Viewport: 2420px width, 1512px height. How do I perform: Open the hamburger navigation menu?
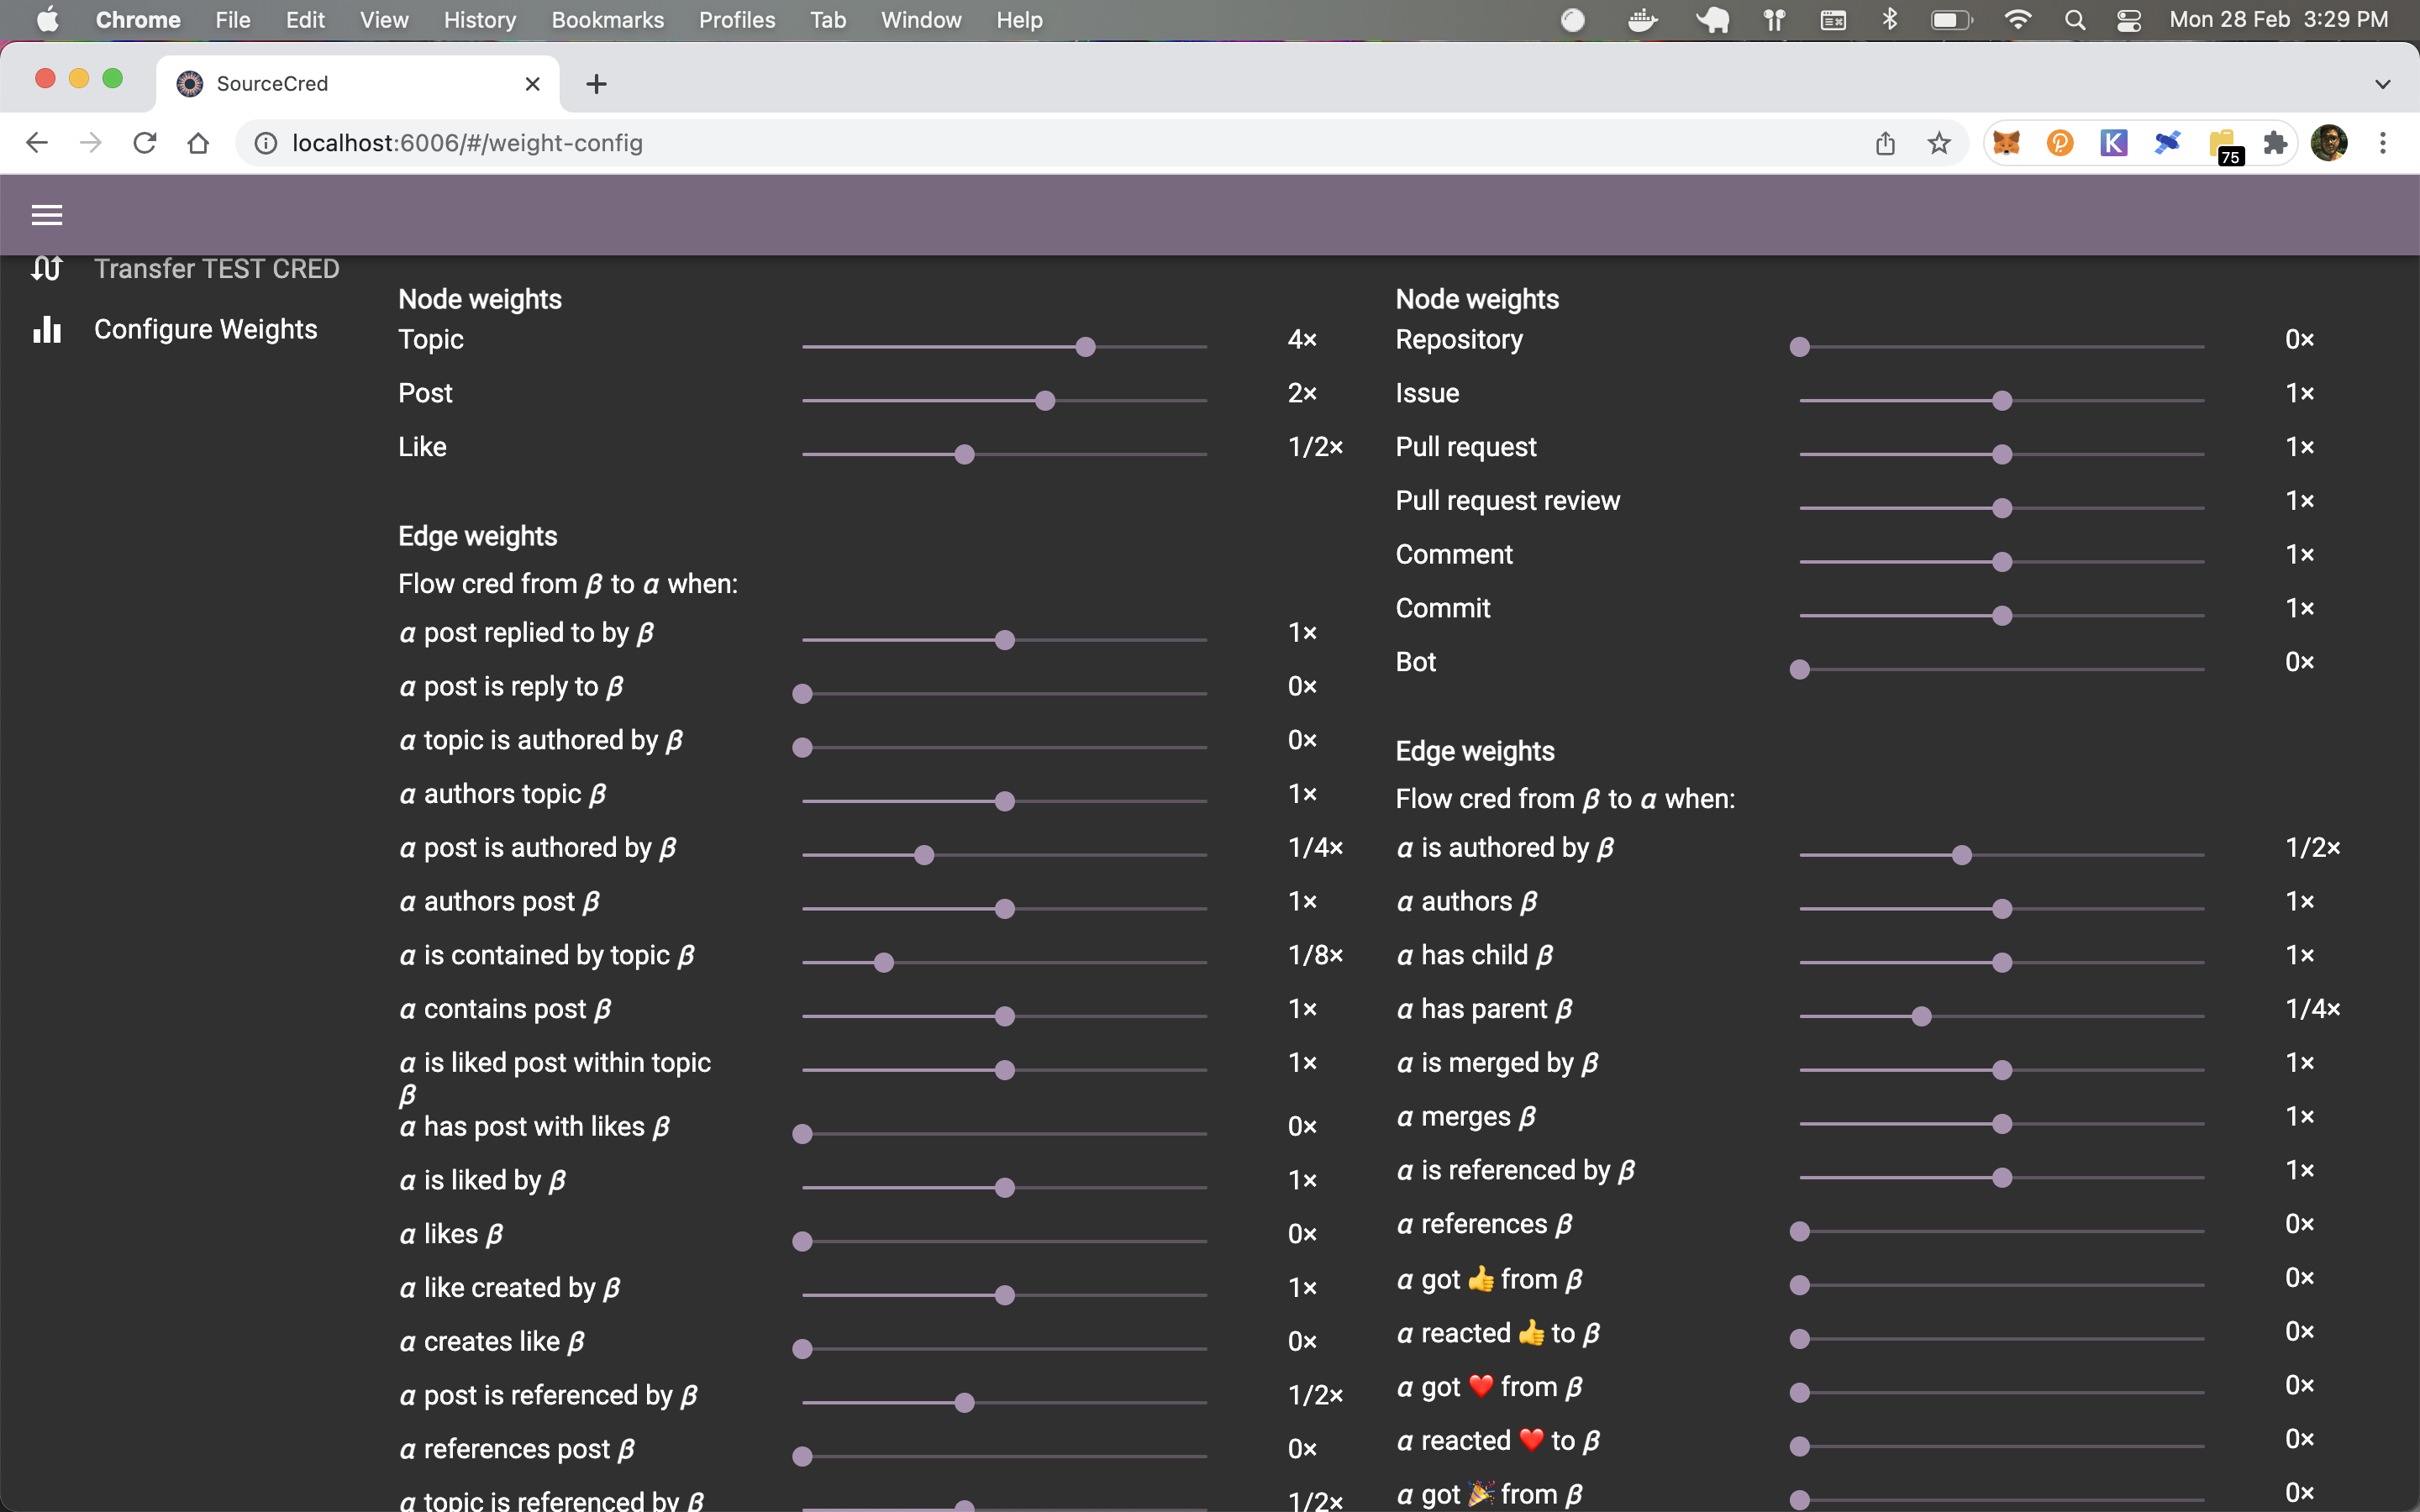click(x=47, y=214)
